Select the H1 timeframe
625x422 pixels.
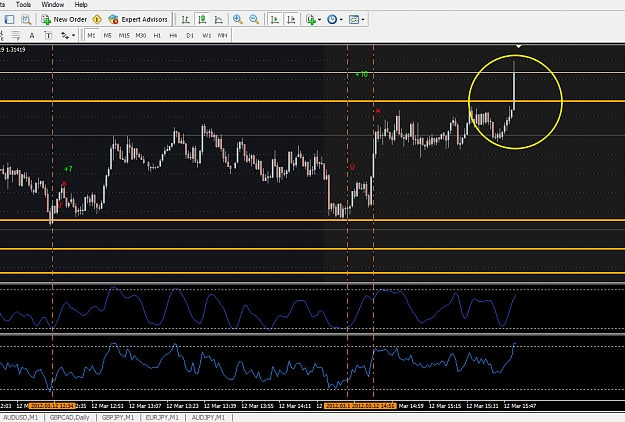click(157, 35)
